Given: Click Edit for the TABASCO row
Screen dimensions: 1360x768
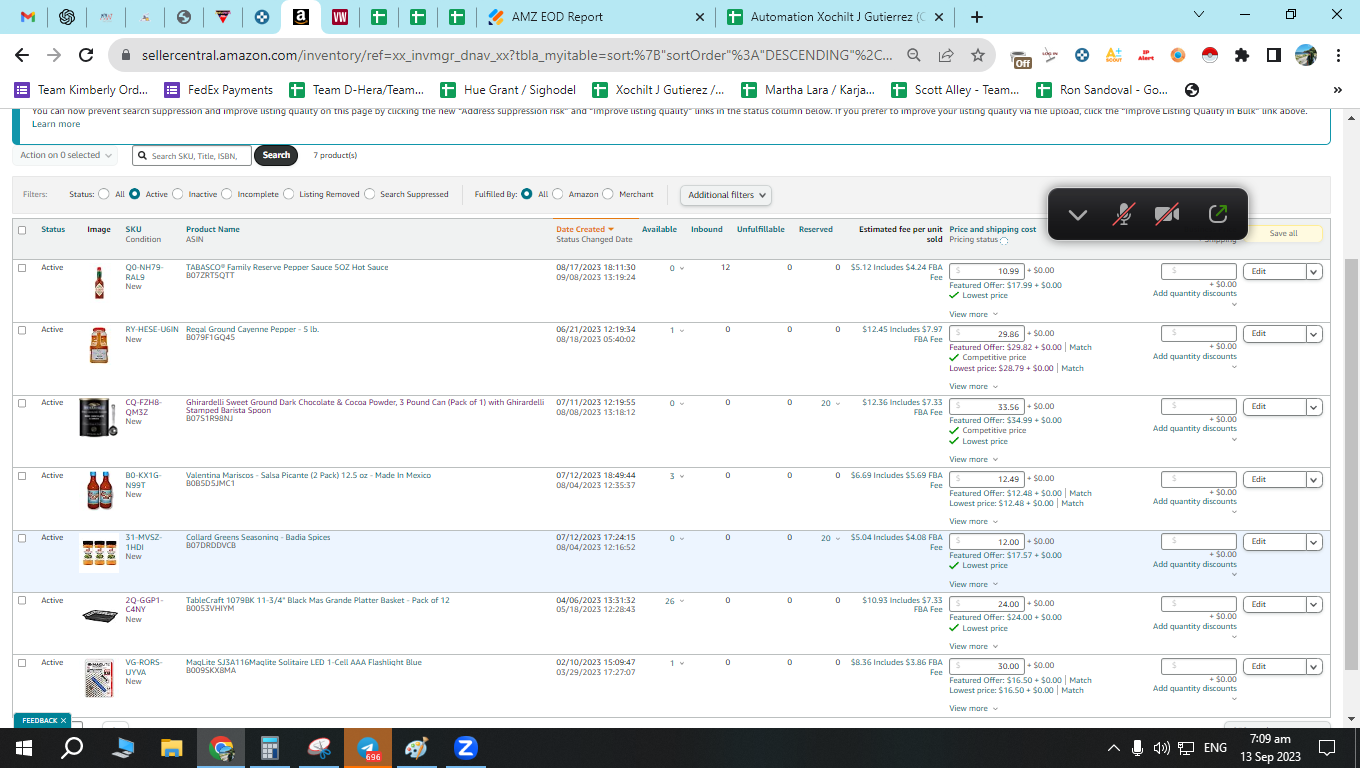Looking at the screenshot, I should [1275, 271].
